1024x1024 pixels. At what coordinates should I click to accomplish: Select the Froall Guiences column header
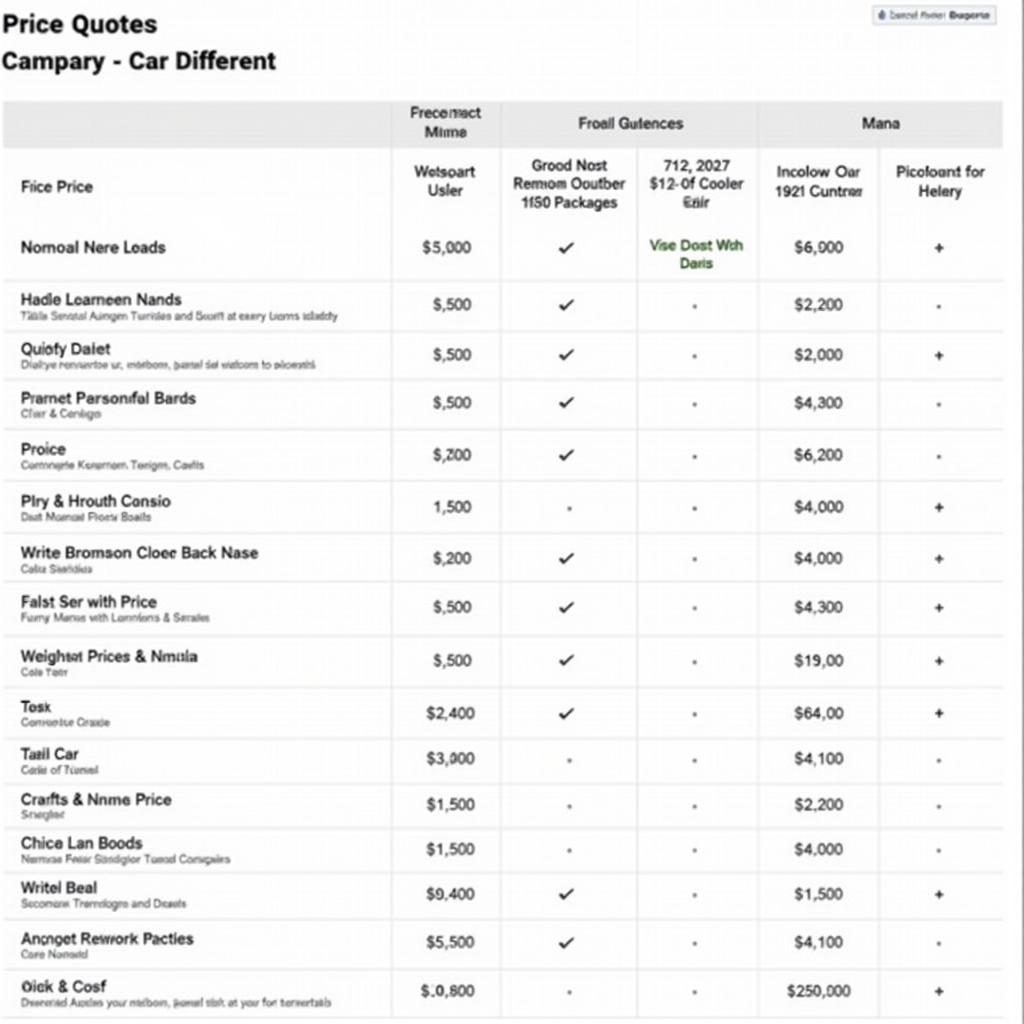[630, 124]
